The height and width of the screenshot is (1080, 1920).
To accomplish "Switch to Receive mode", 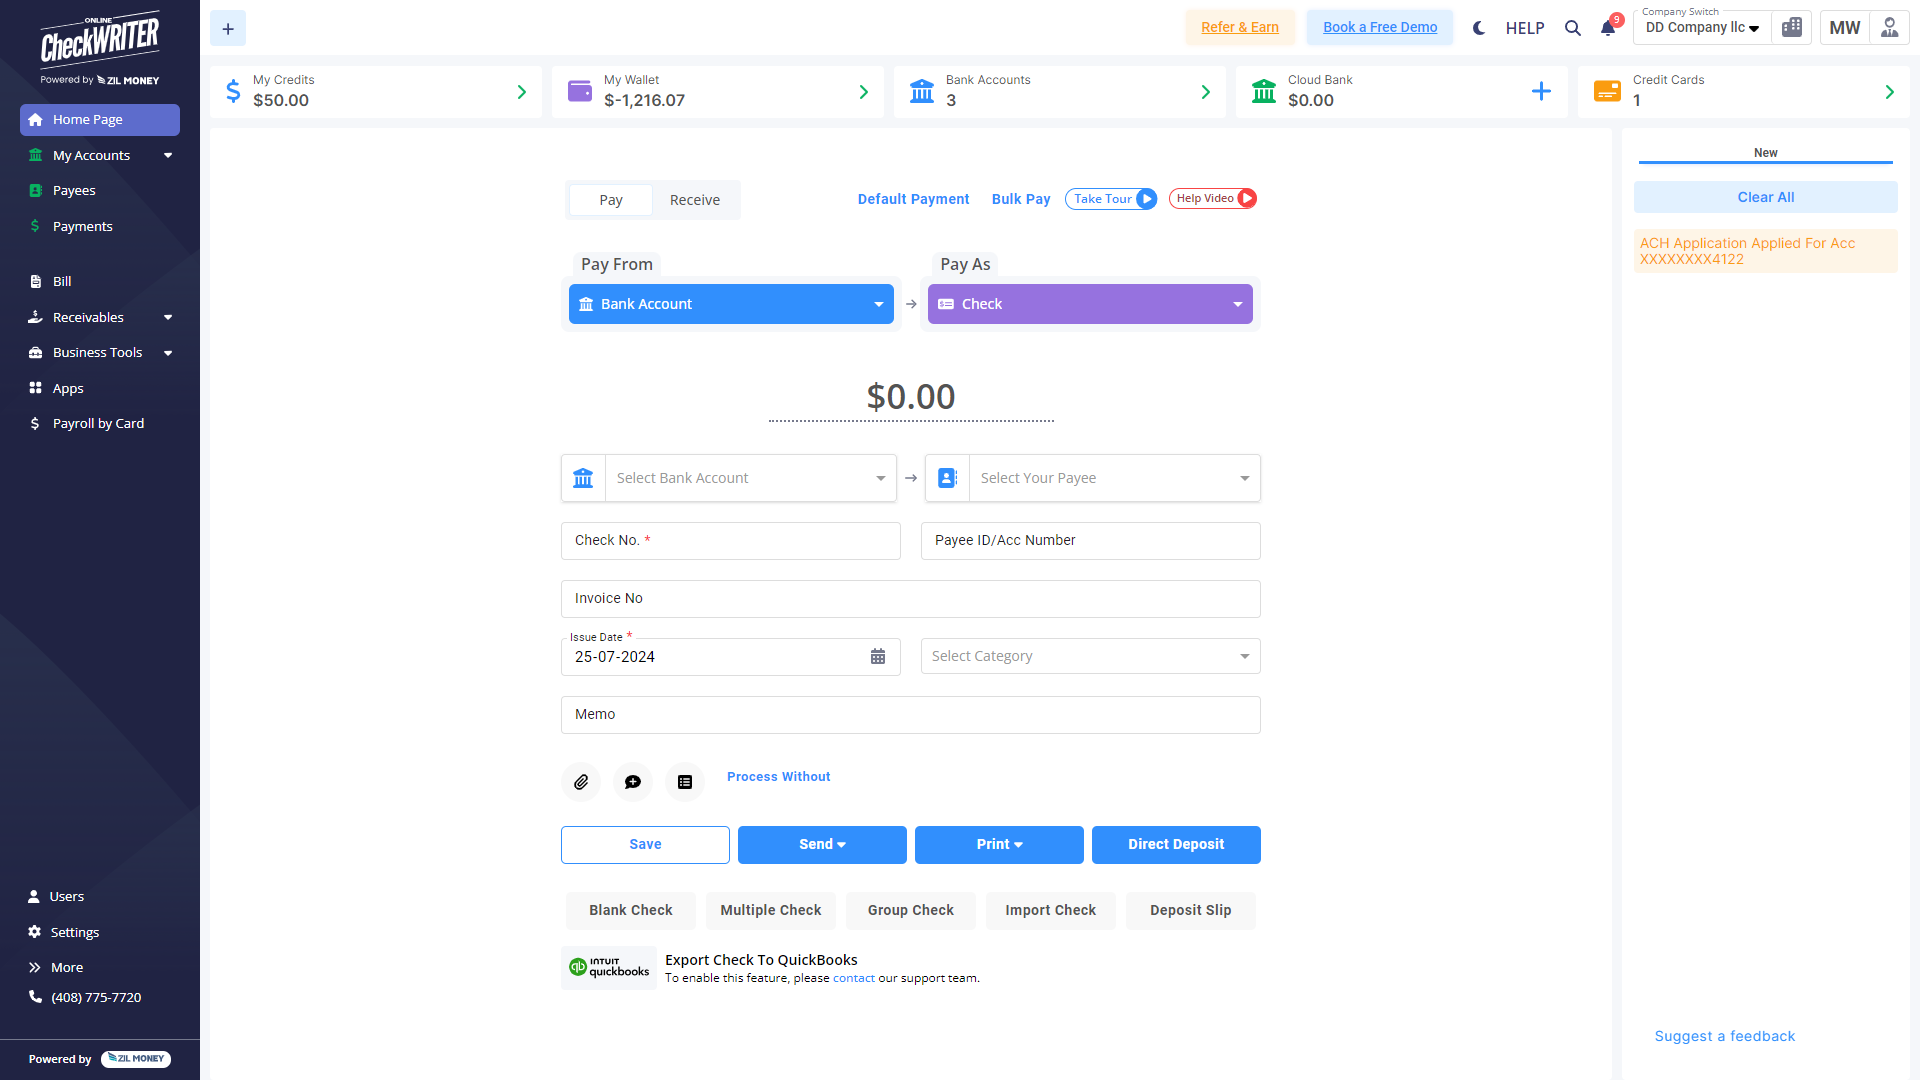I will (x=695, y=200).
